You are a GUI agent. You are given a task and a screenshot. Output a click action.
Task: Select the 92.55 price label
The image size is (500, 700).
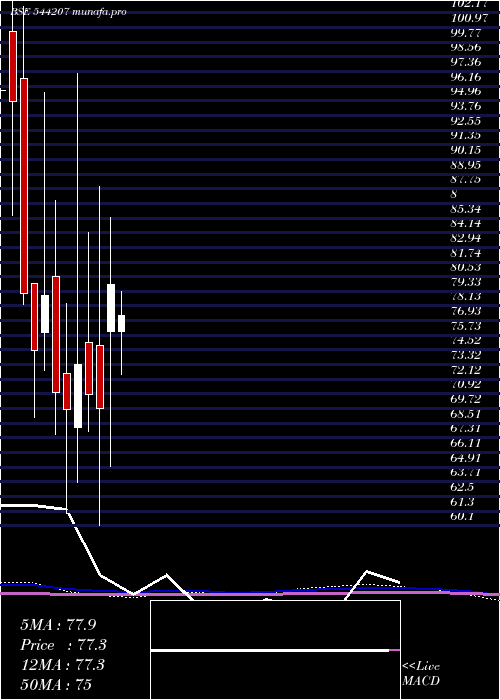(x=466, y=121)
